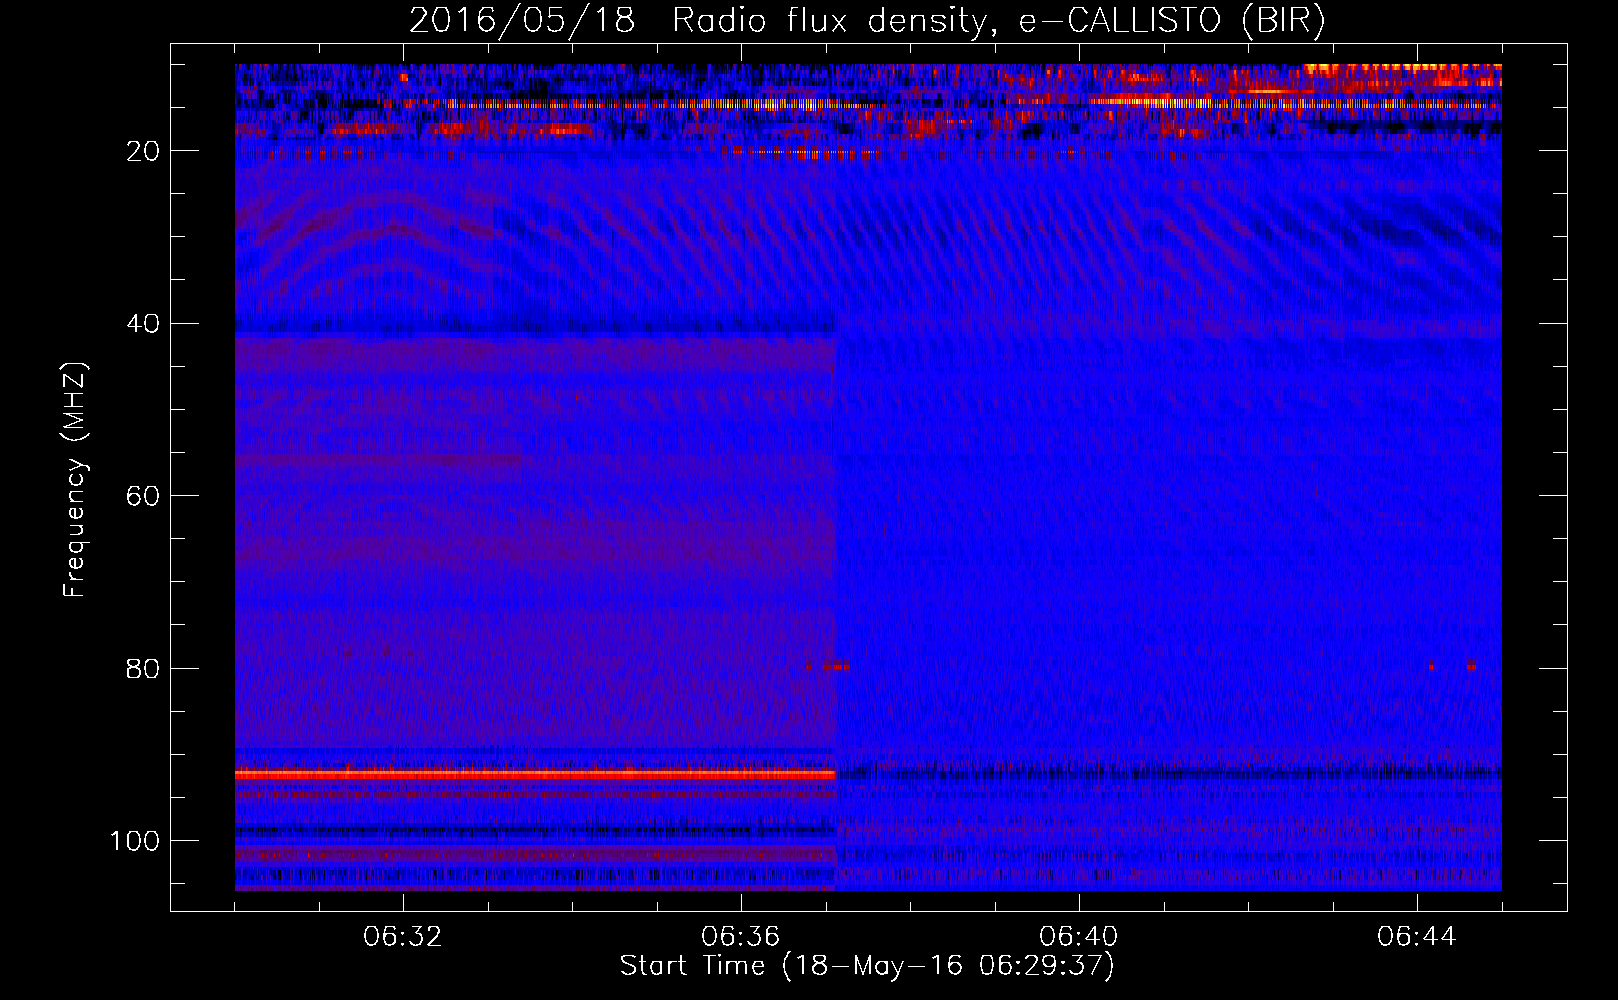Click the '06:40' time tick label
1618x1000 pixels.
pos(1079,937)
